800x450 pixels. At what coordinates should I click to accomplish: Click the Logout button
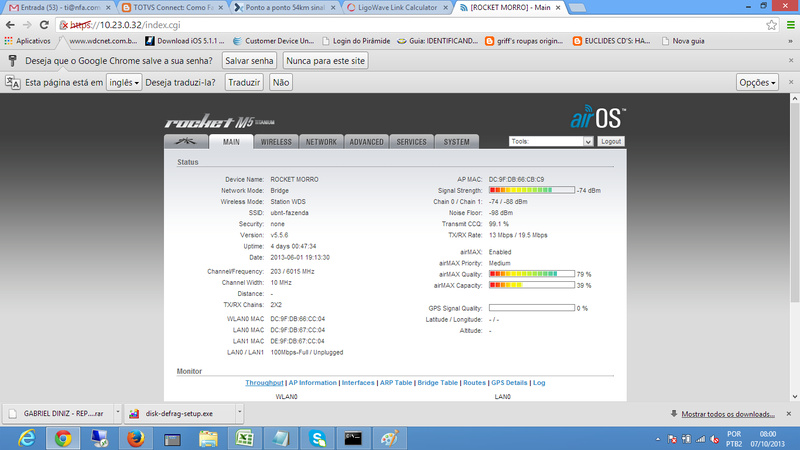(x=611, y=141)
